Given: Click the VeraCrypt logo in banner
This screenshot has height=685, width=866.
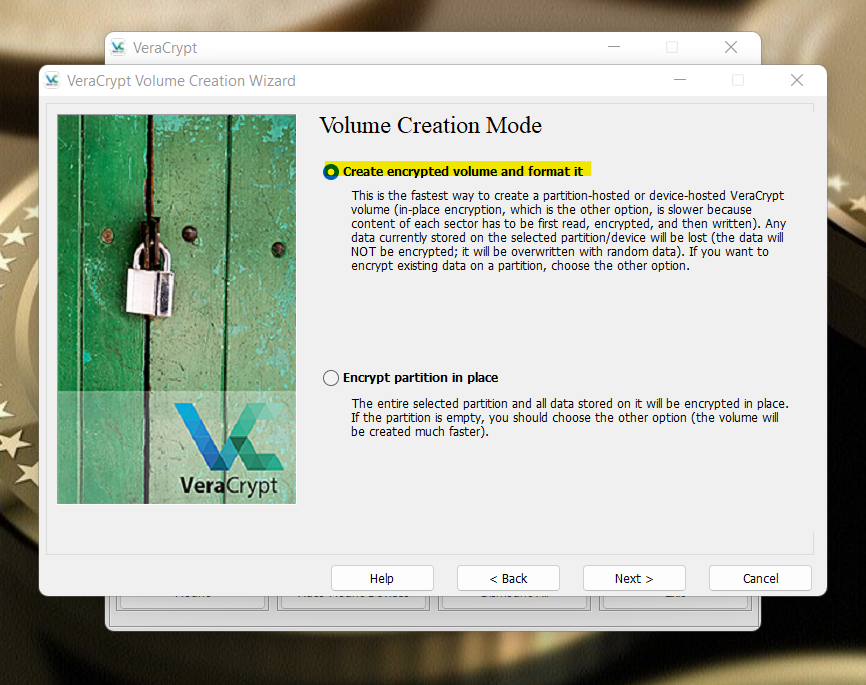Looking at the screenshot, I should pos(229,449).
